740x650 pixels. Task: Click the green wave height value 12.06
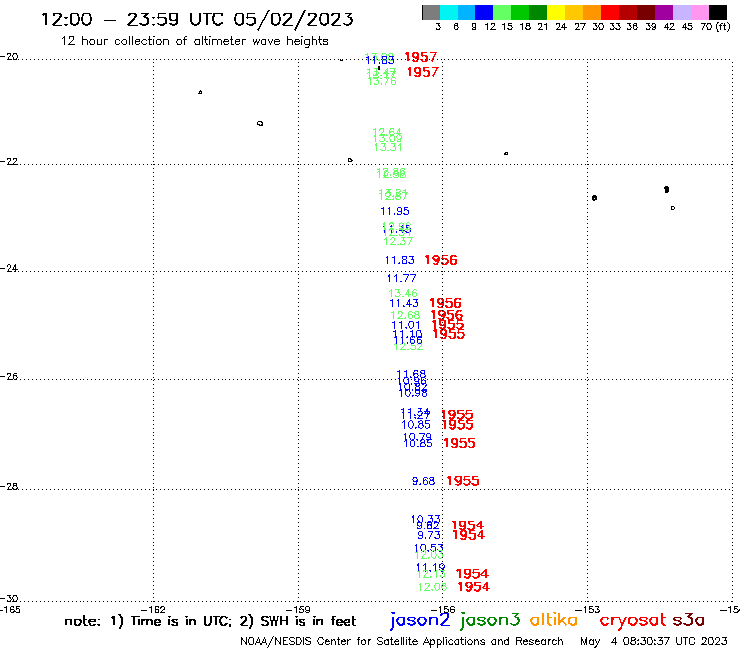432,587
